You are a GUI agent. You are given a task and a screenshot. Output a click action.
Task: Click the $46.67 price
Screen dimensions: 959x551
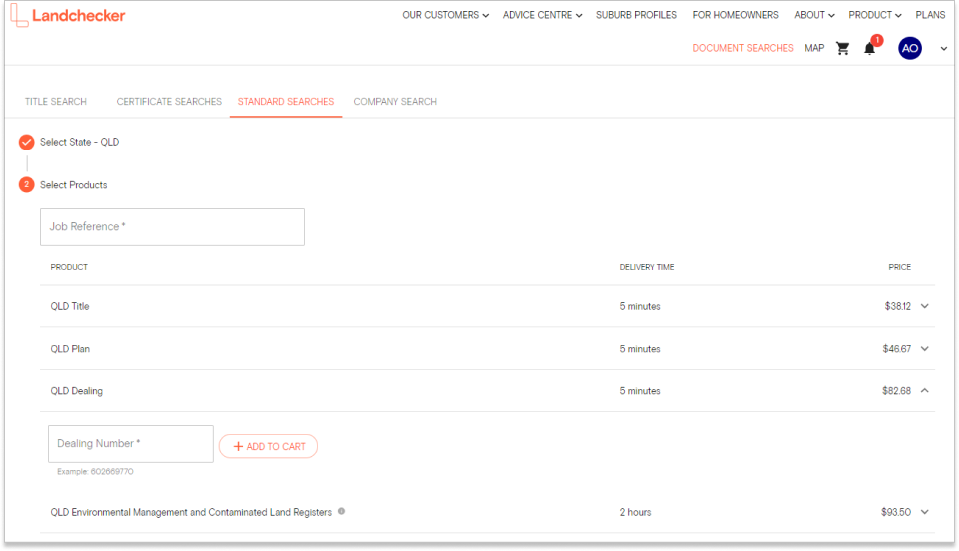pyautogui.click(x=896, y=349)
